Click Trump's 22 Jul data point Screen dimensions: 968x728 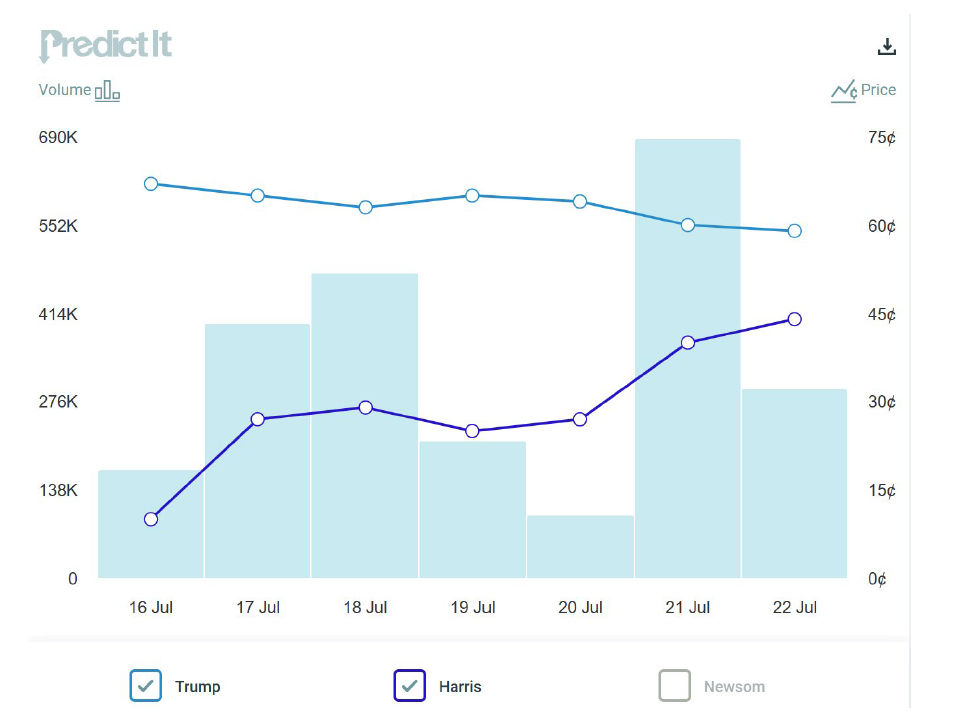point(794,231)
